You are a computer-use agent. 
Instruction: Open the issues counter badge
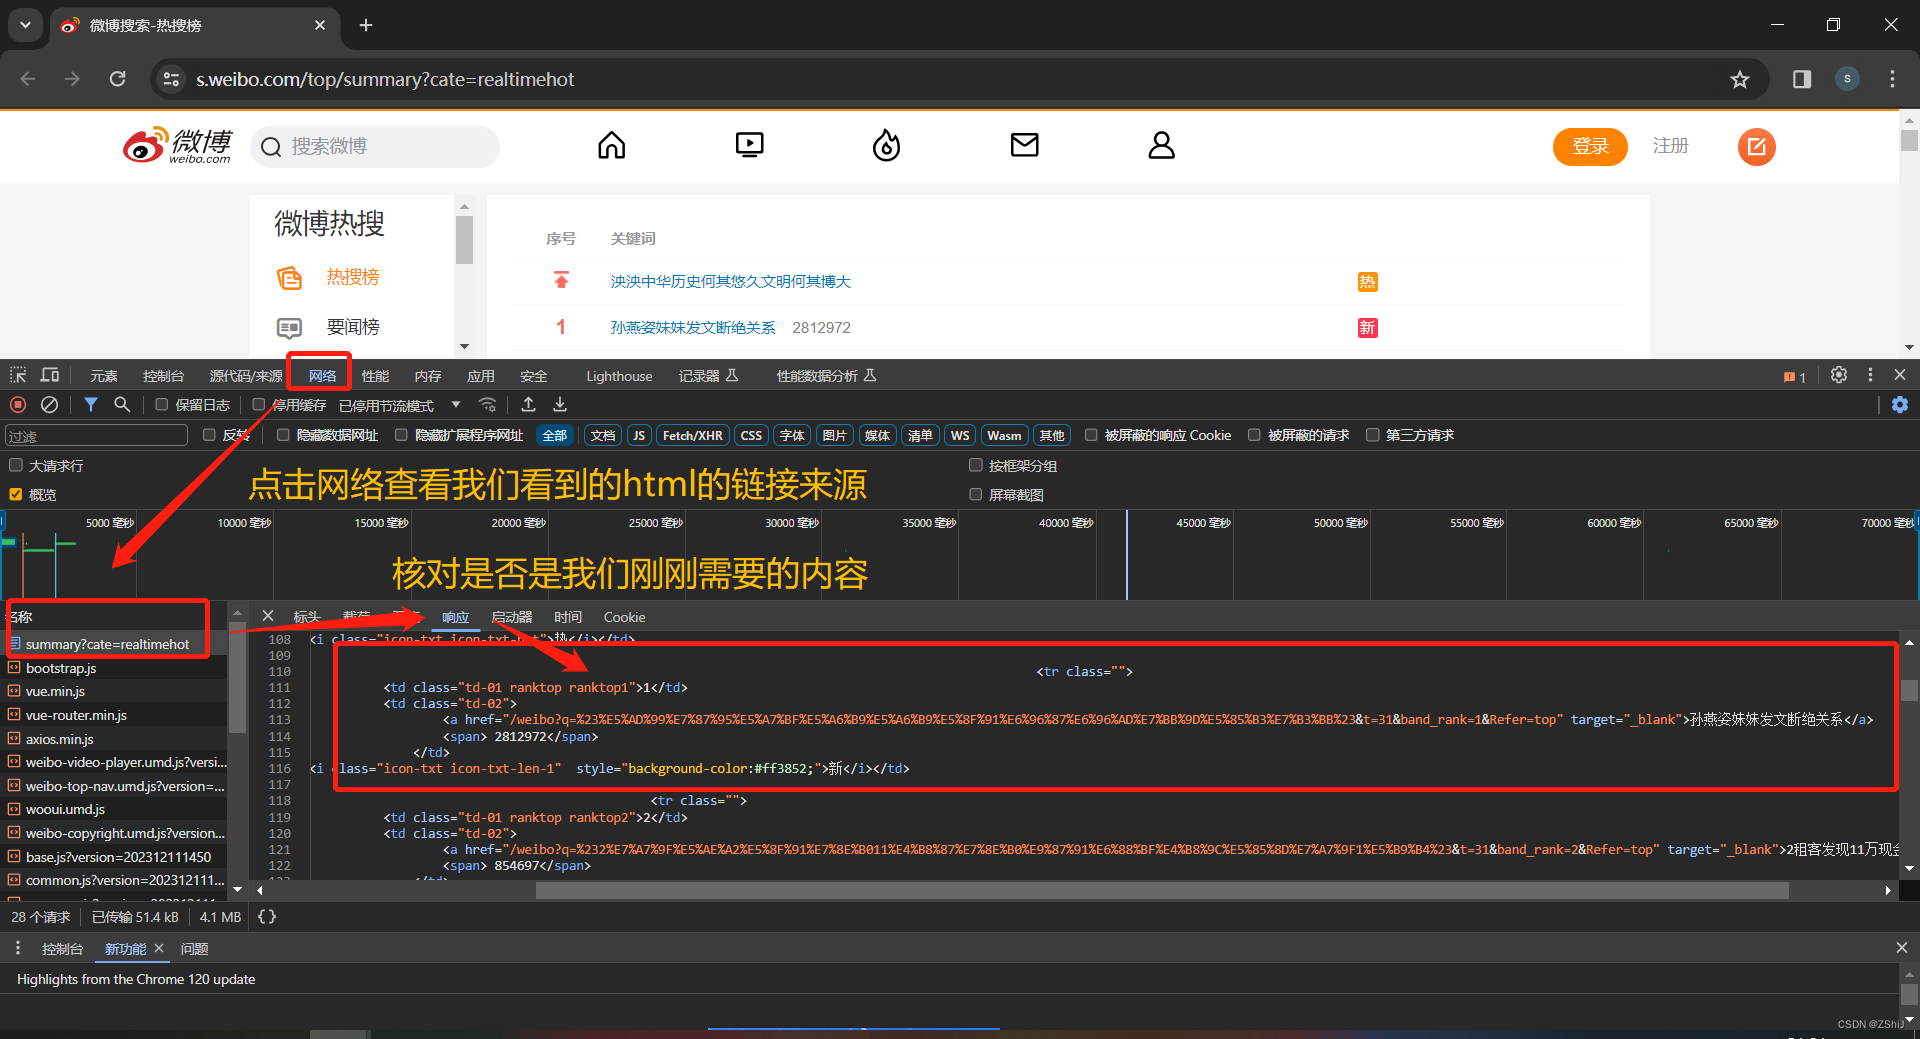click(x=1795, y=377)
